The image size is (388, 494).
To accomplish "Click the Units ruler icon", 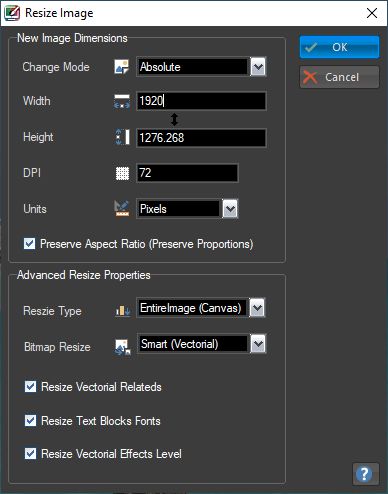I will click(122, 208).
